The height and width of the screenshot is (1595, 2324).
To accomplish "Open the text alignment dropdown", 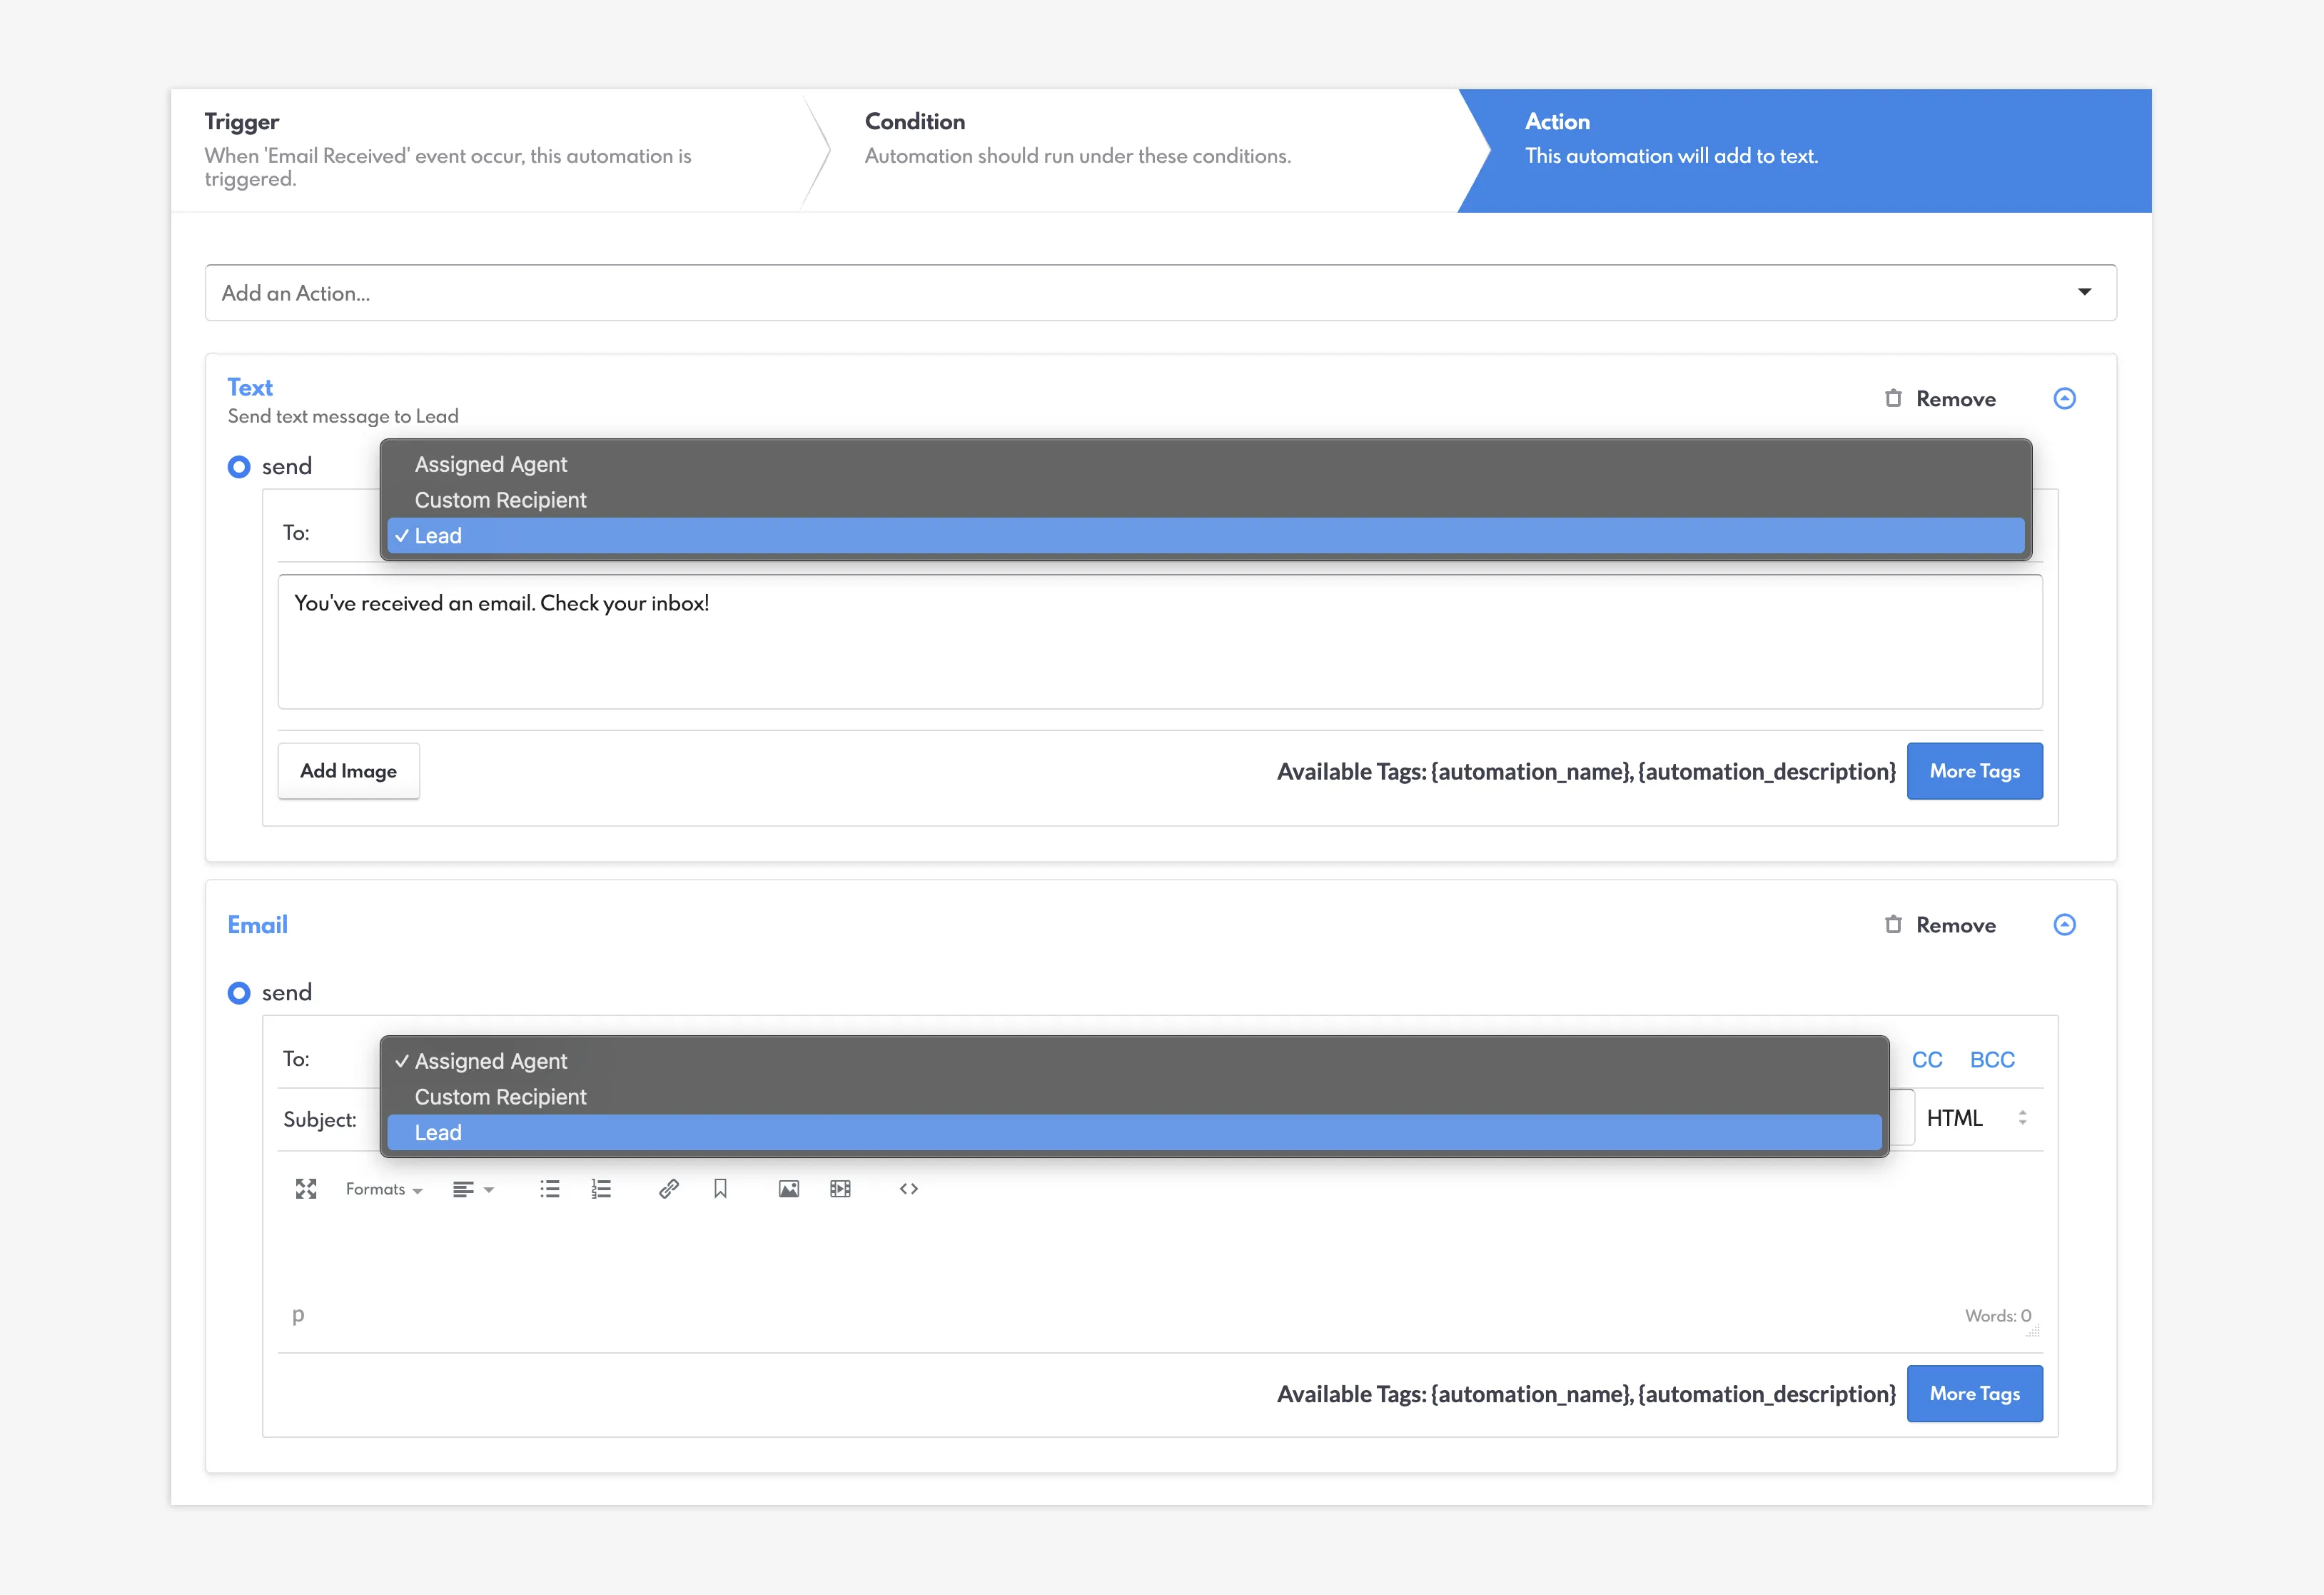I will 473,1189.
